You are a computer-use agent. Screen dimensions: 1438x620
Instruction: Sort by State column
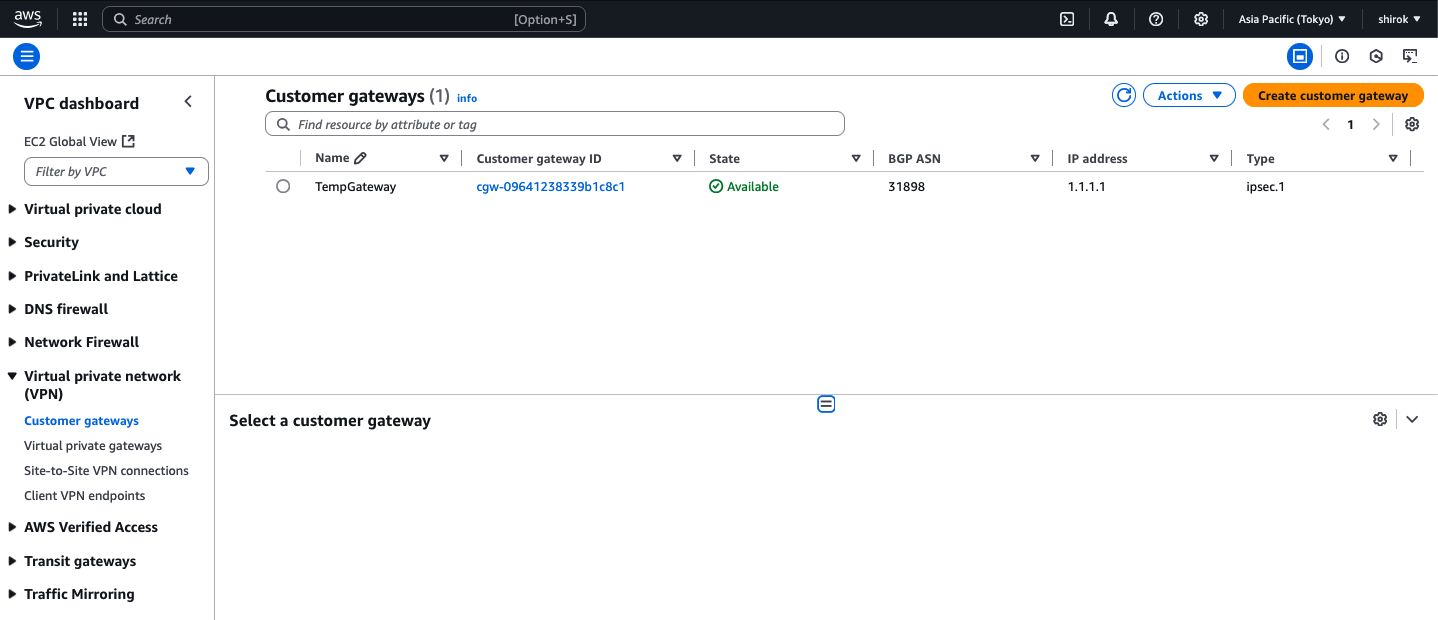[x=856, y=158]
